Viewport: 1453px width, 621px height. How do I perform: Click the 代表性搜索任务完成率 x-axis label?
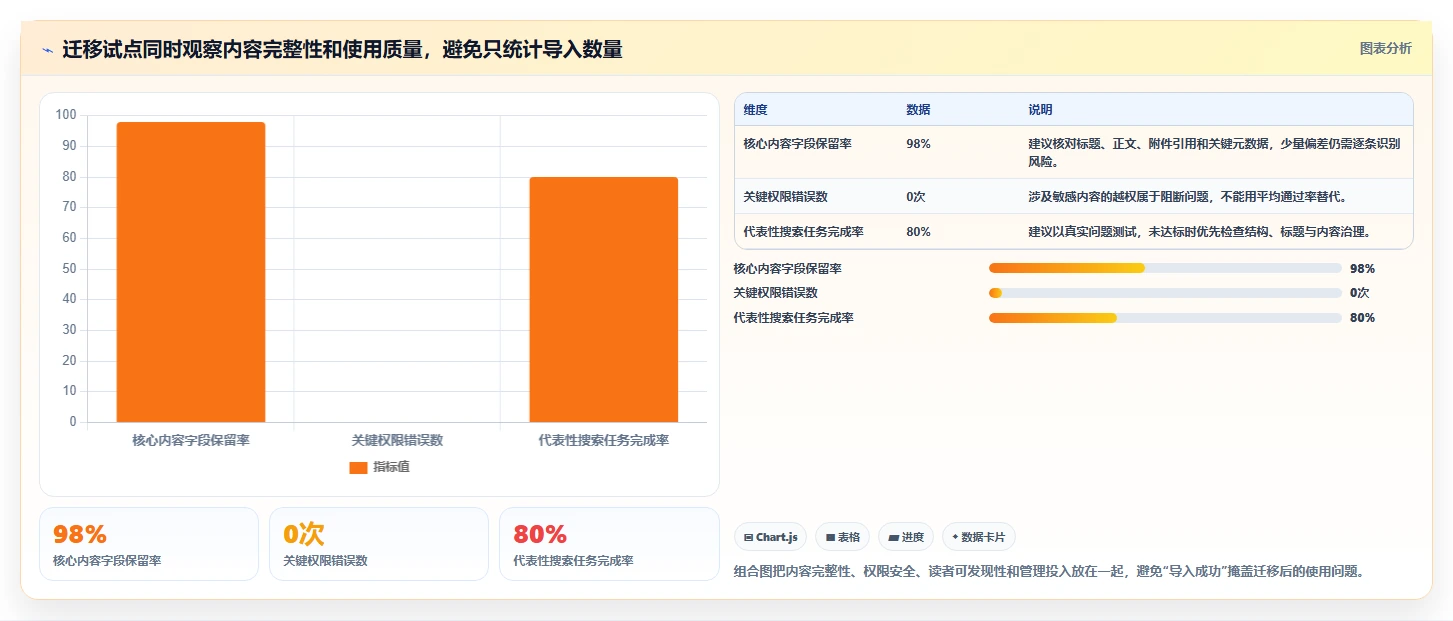(x=604, y=440)
